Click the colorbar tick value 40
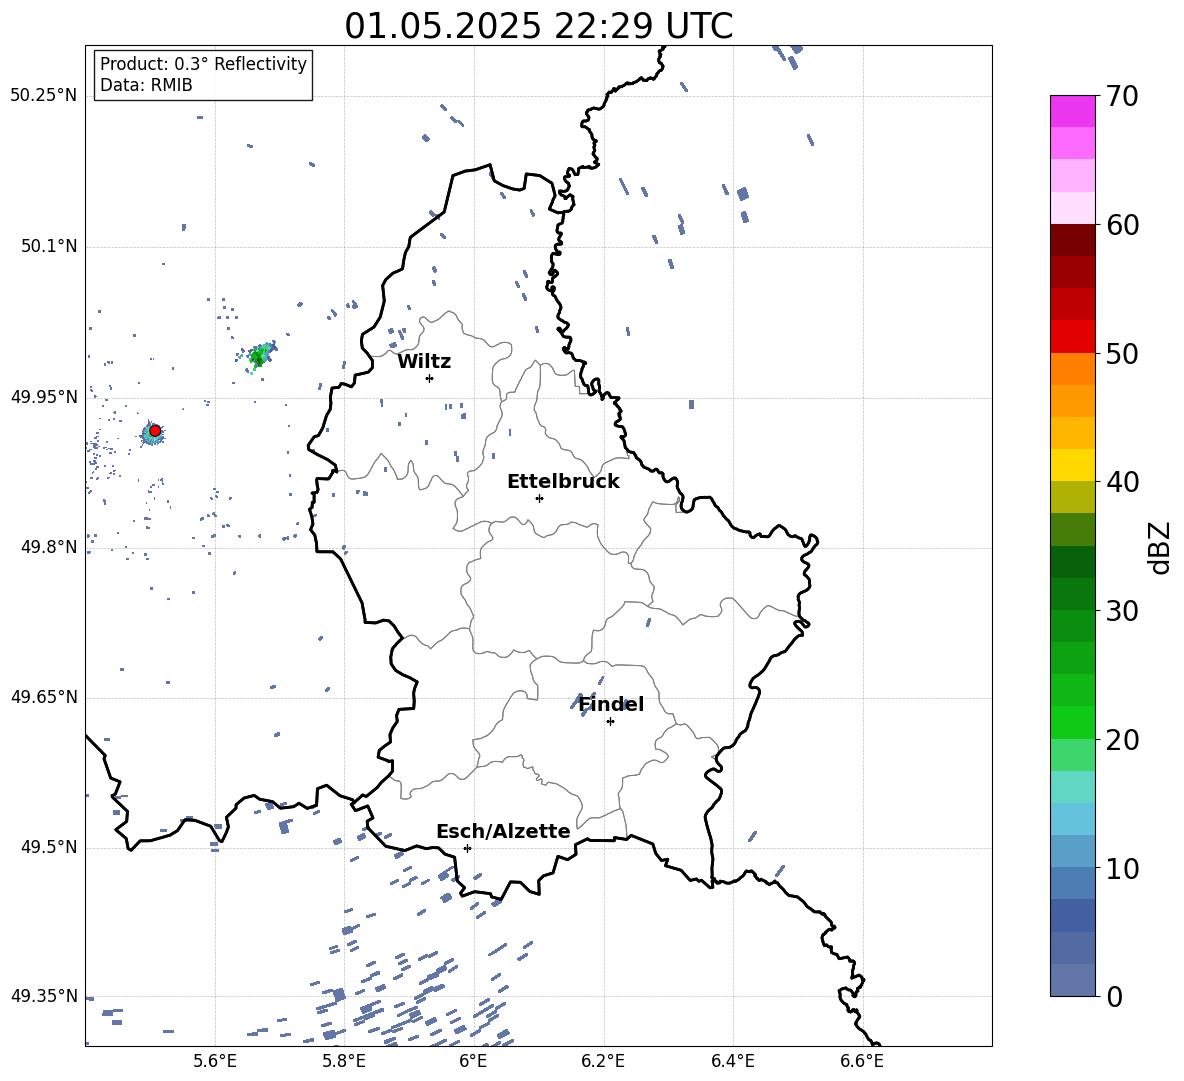 coord(1122,482)
